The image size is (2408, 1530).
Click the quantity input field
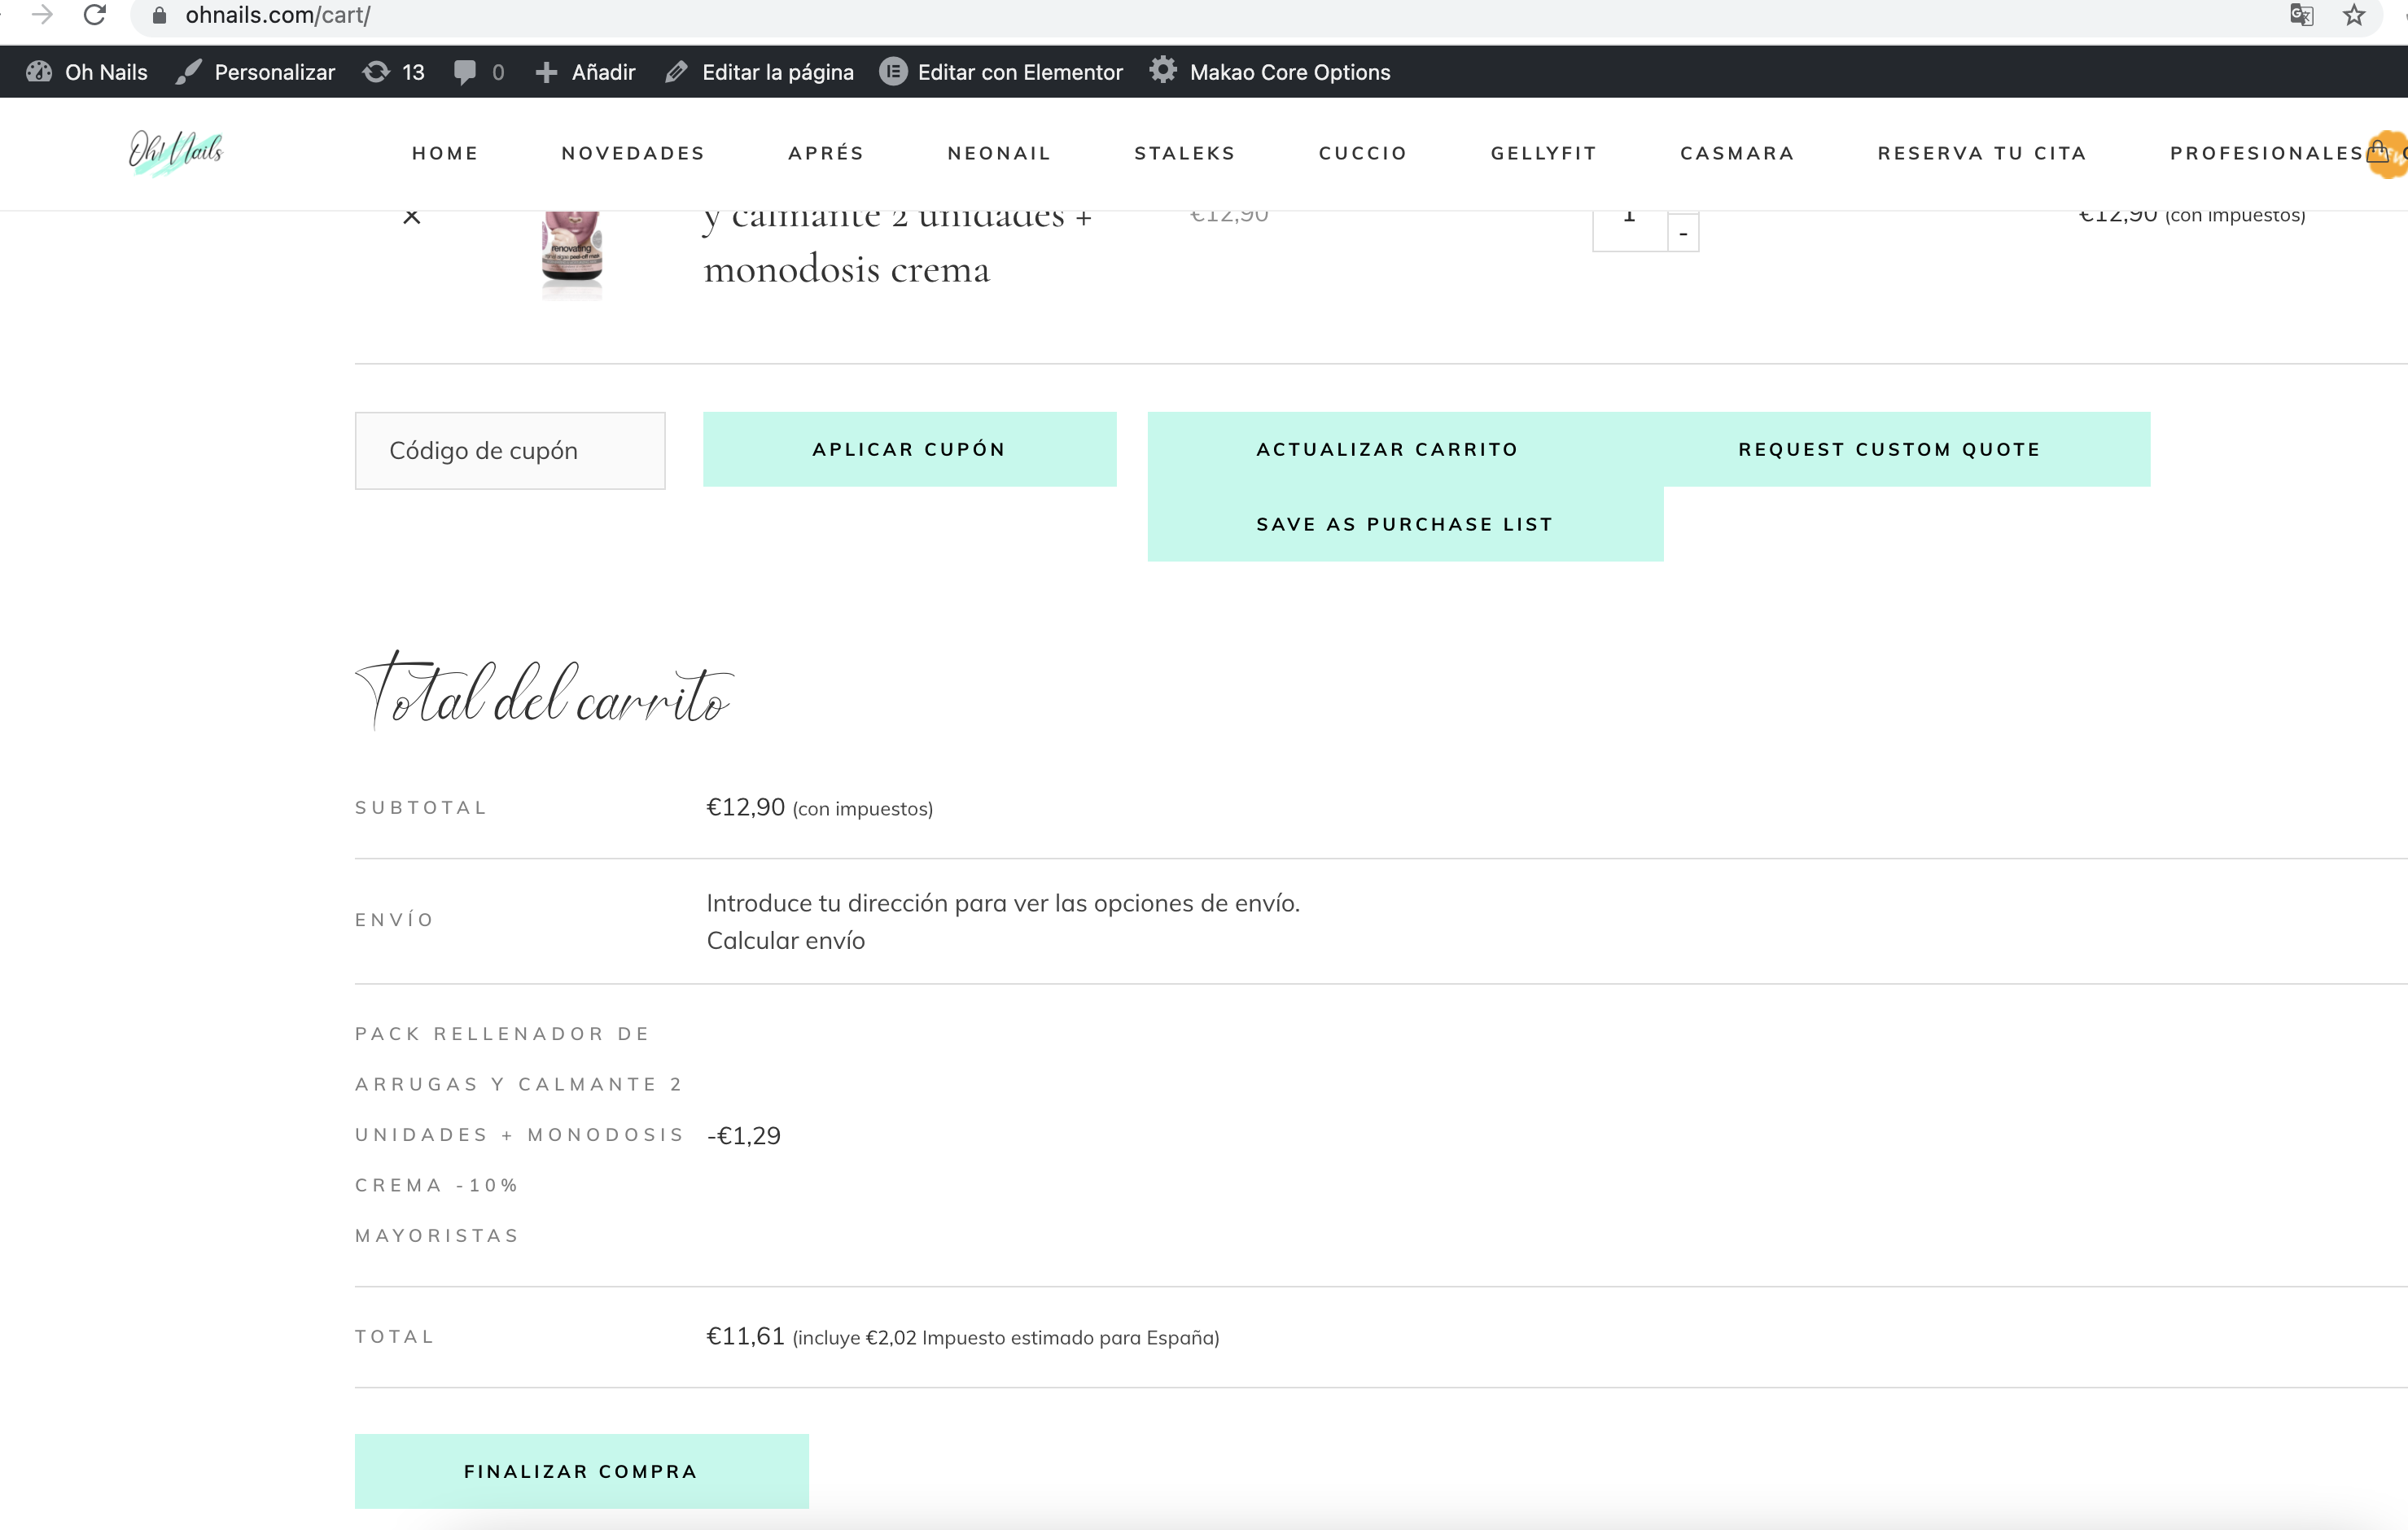pyautogui.click(x=1630, y=230)
